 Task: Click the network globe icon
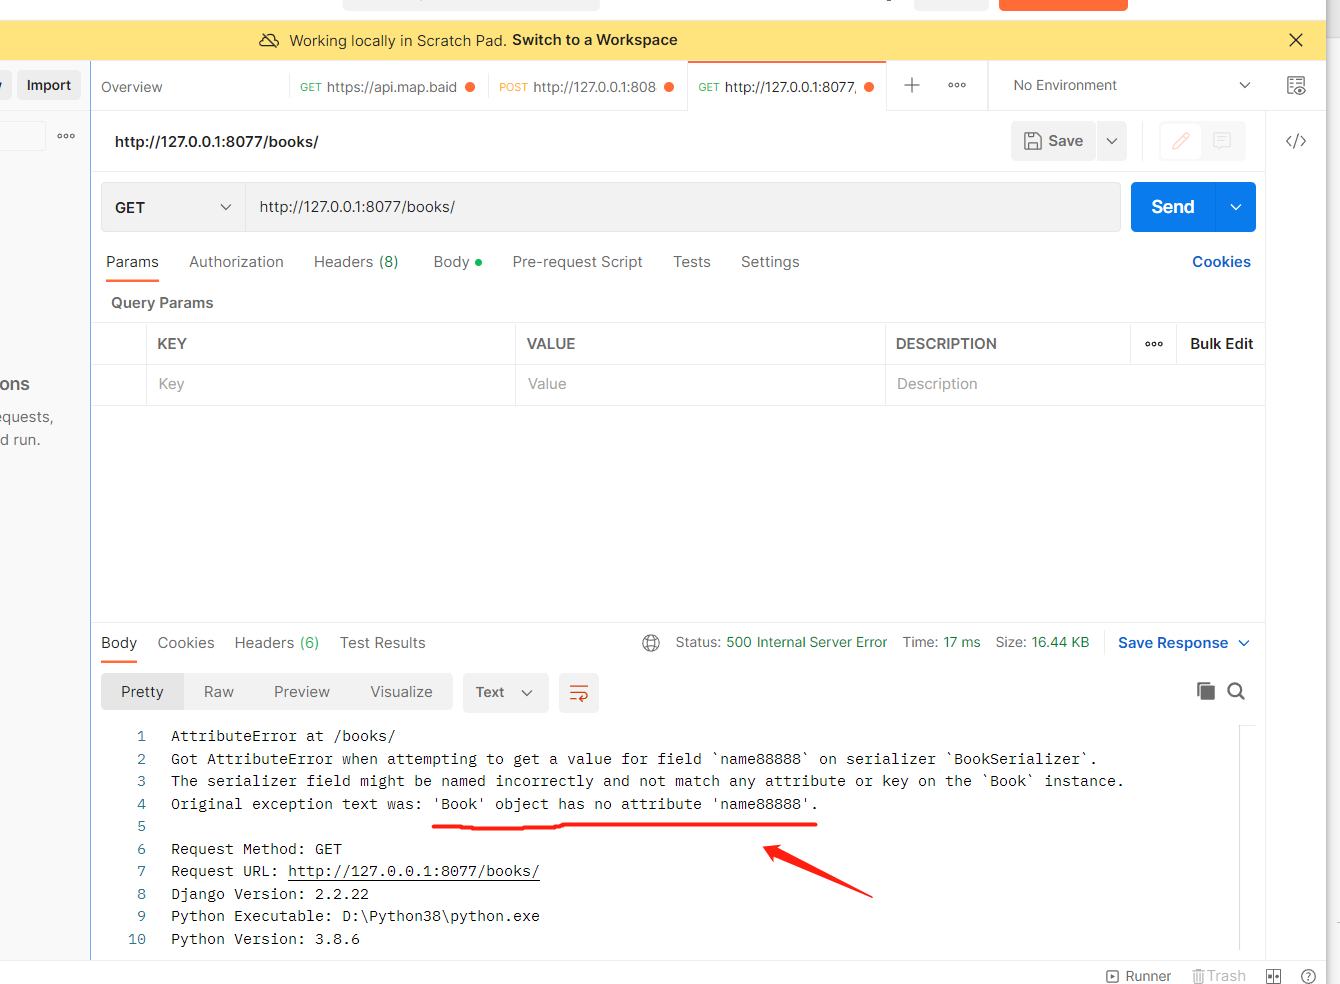point(651,643)
